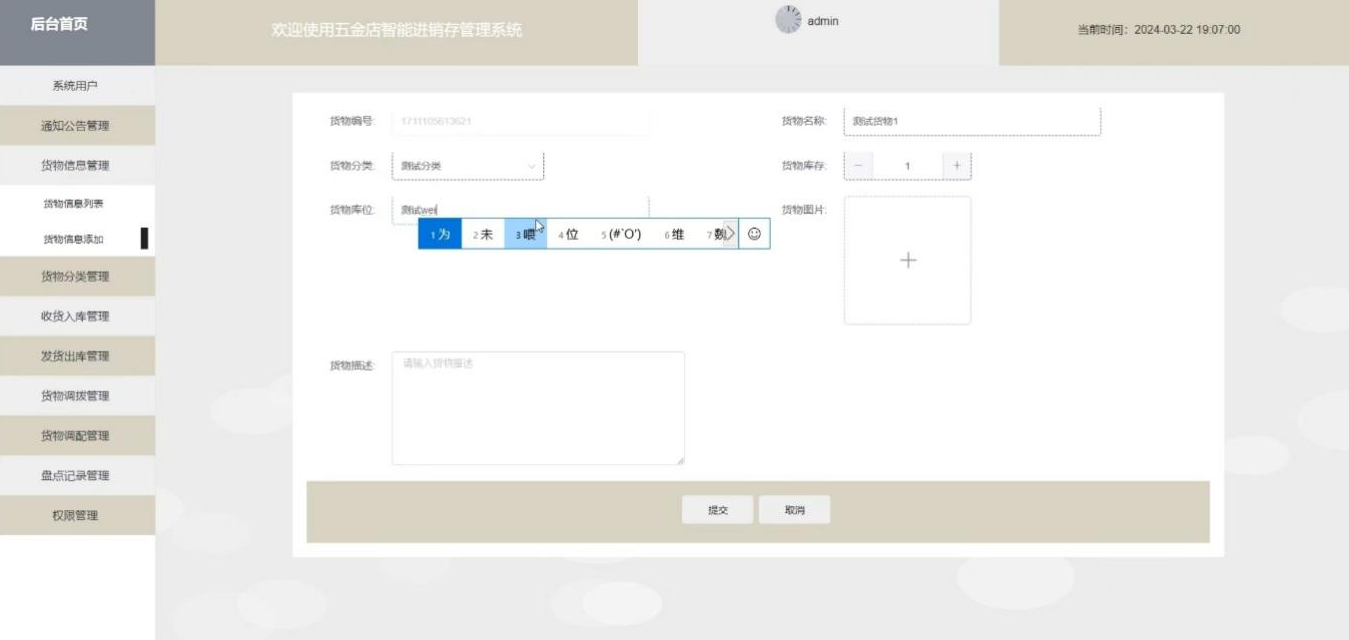Choose IME candidate 4 位
Image resolution: width=1349 pixels, height=640 pixels.
[x=568, y=234]
